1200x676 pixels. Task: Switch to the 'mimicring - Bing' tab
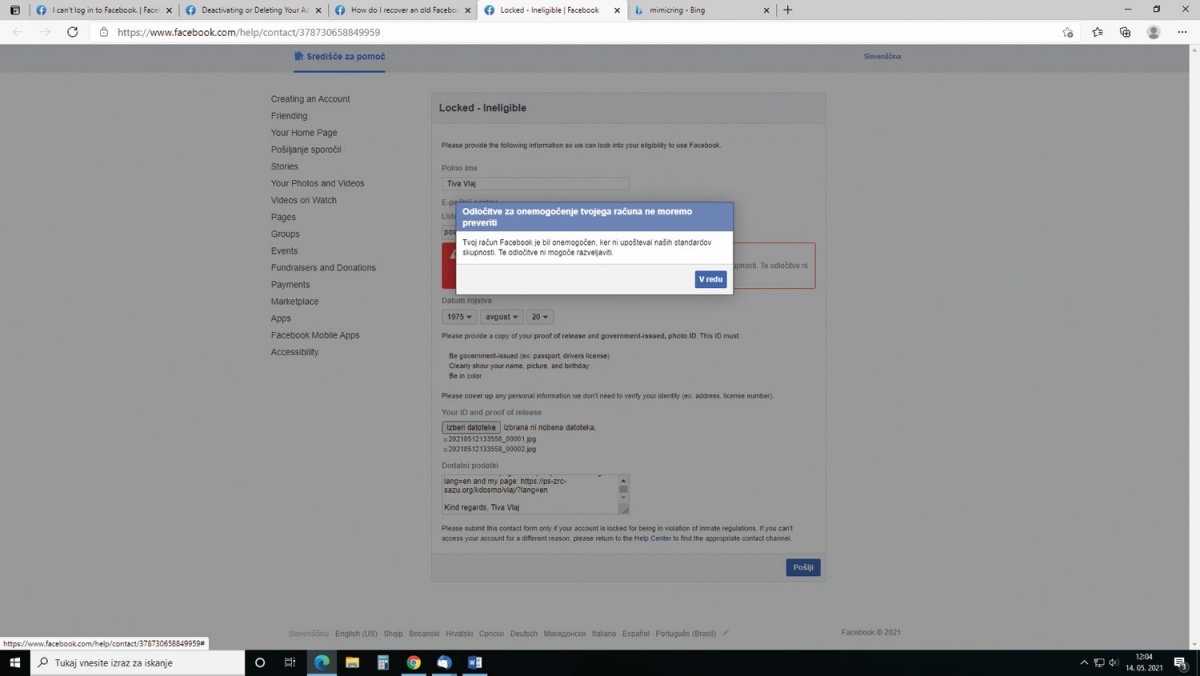point(700,10)
